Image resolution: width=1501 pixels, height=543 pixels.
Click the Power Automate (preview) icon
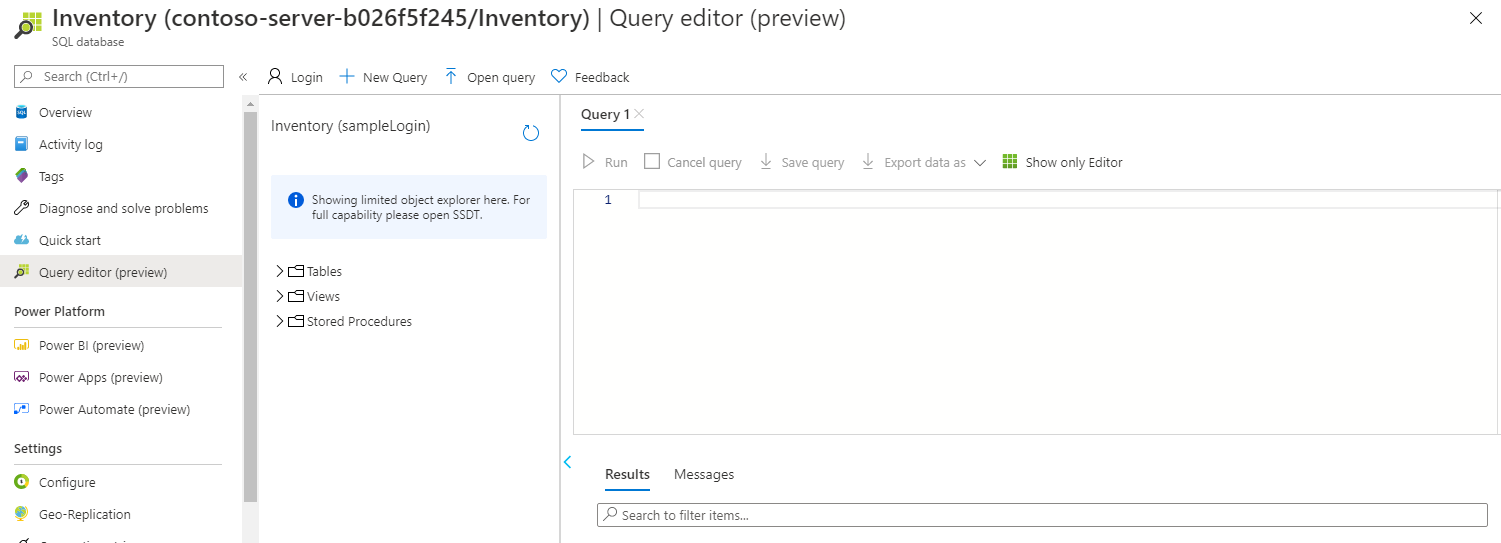click(21, 409)
